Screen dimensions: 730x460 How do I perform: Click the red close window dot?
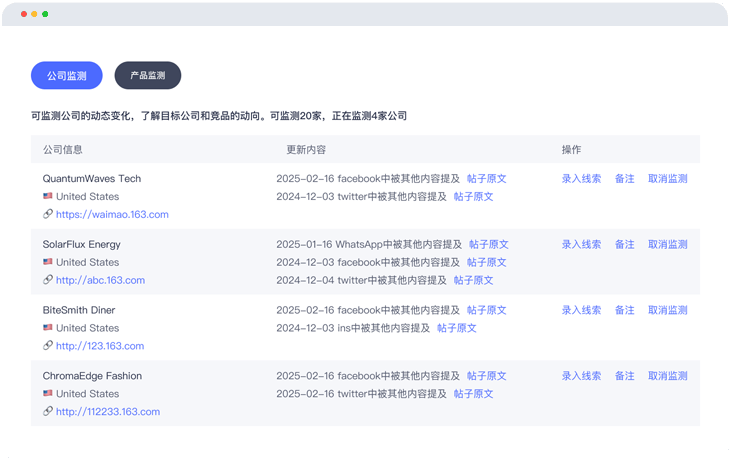point(24,14)
